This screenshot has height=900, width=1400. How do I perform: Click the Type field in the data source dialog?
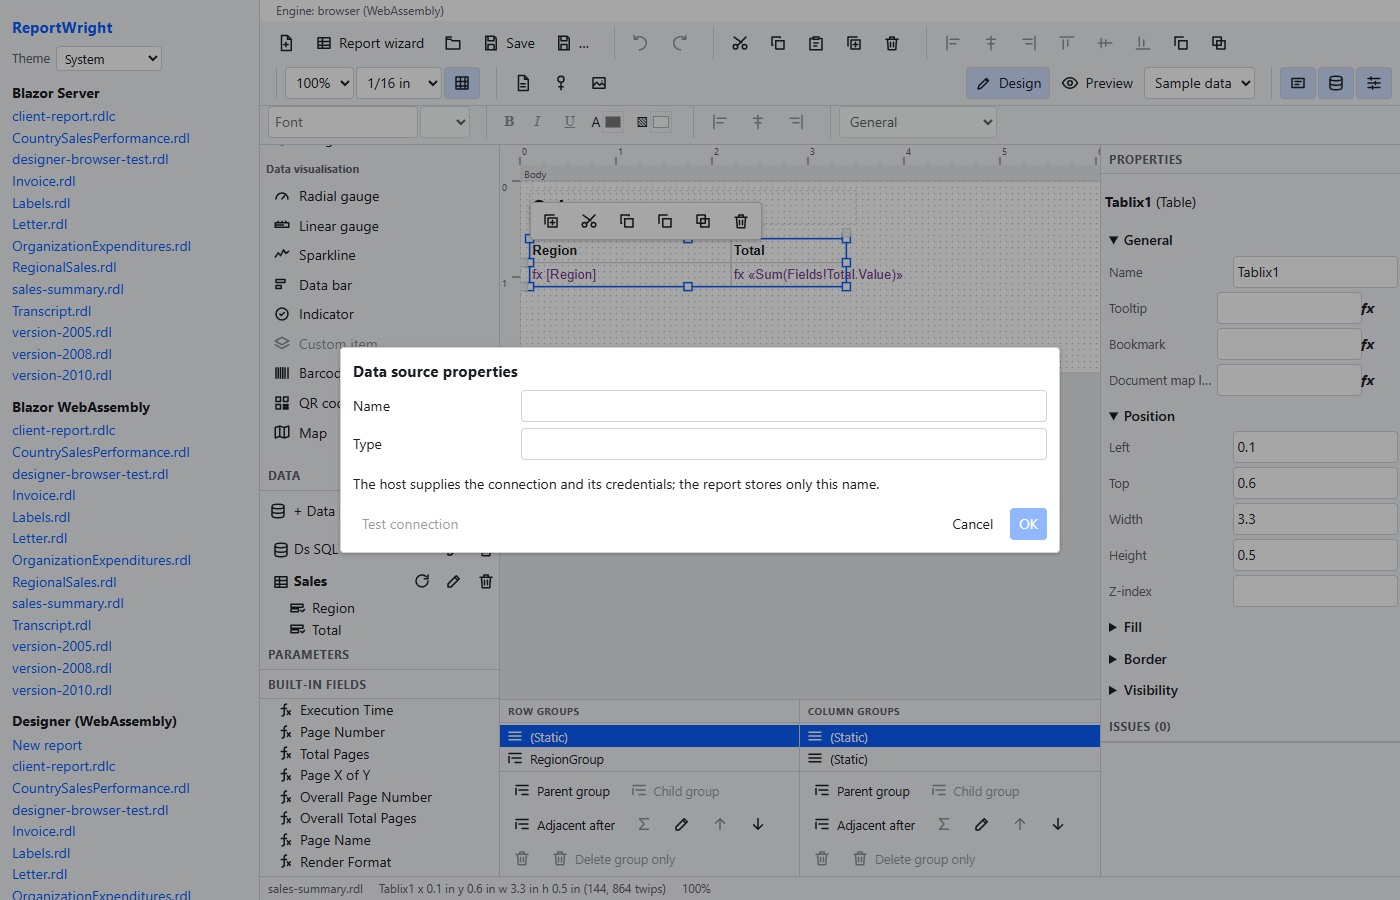[x=784, y=444]
